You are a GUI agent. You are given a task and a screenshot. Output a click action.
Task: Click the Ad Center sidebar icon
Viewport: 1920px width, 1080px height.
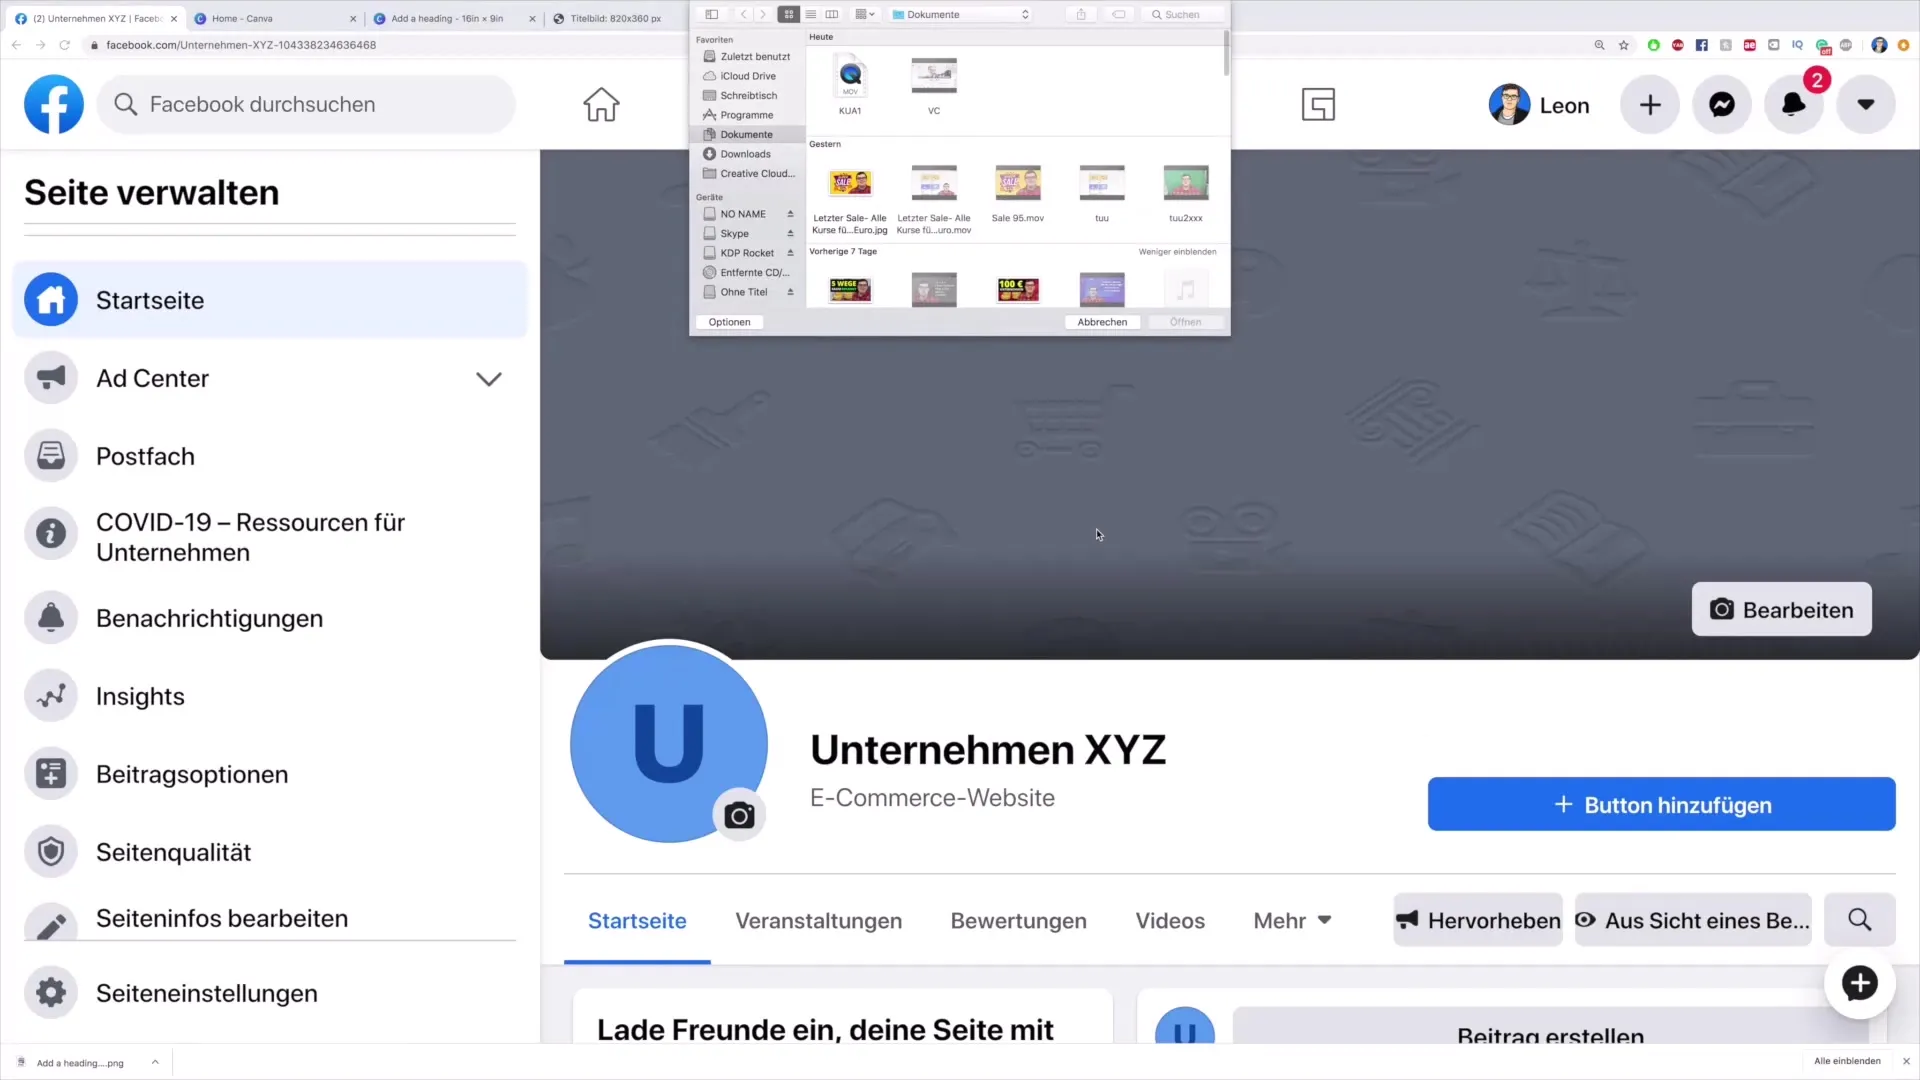[50, 378]
